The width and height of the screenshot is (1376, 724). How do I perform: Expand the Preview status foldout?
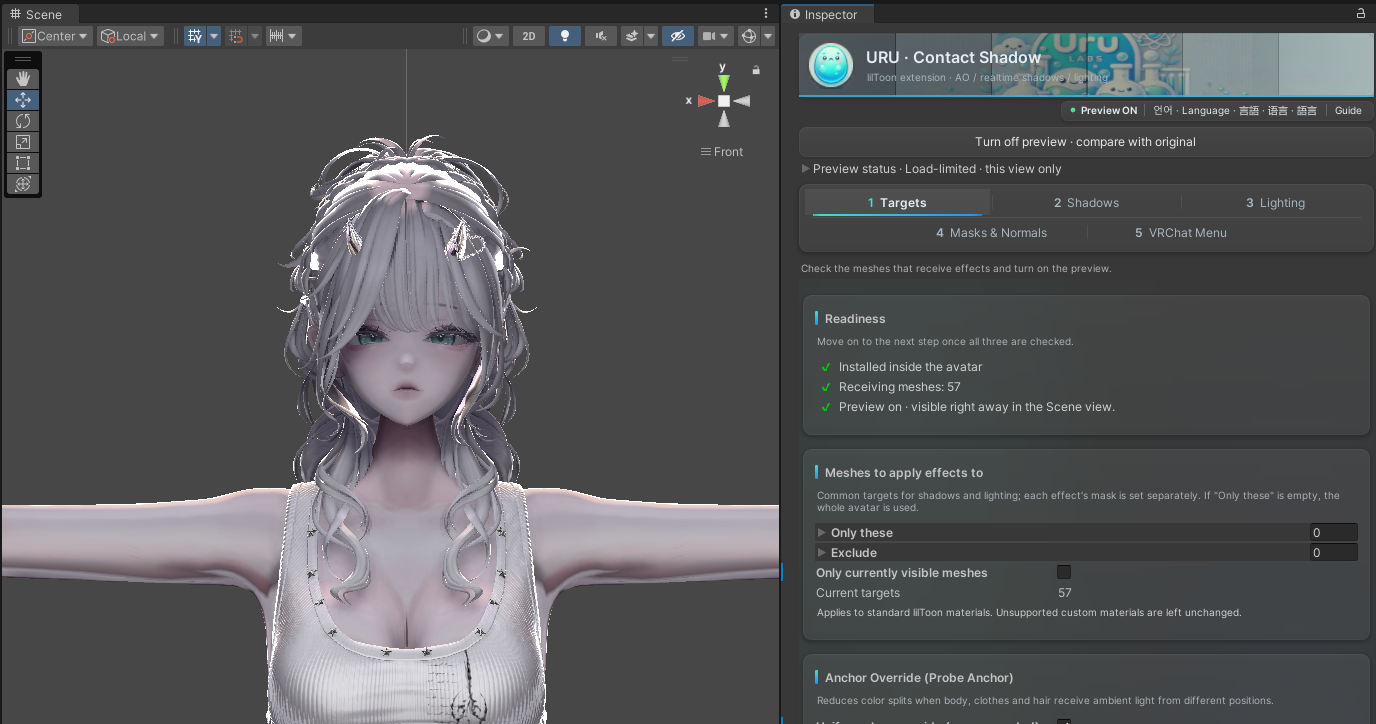click(x=806, y=169)
